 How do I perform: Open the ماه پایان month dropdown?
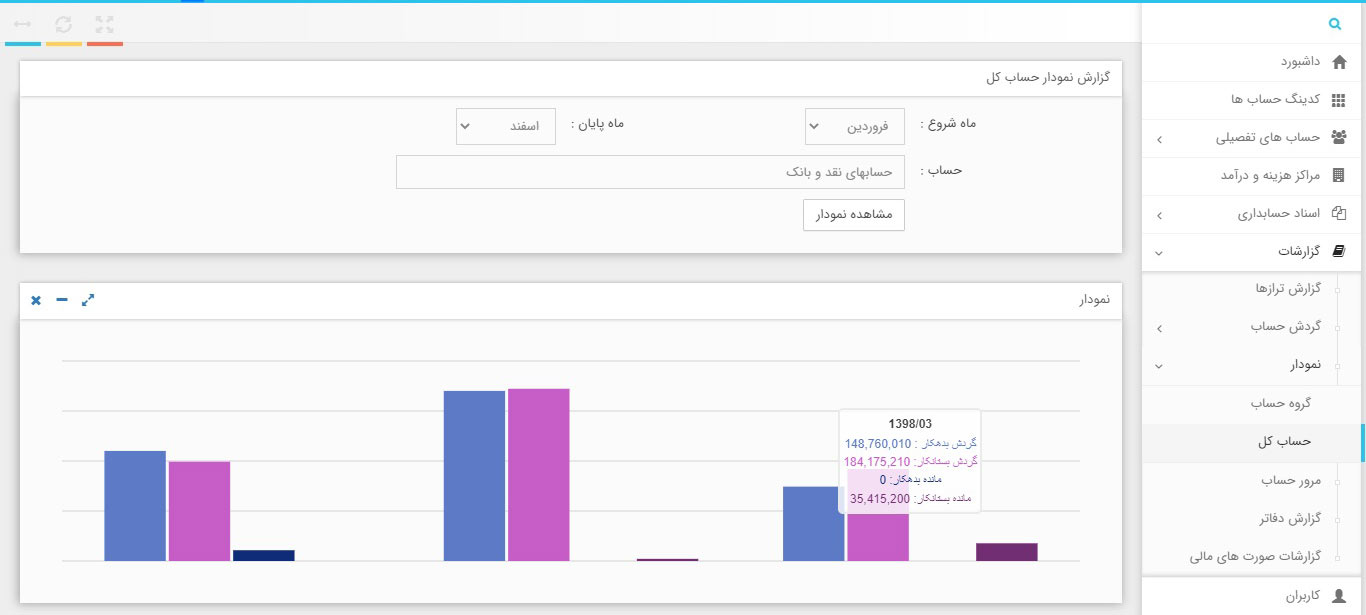click(505, 126)
